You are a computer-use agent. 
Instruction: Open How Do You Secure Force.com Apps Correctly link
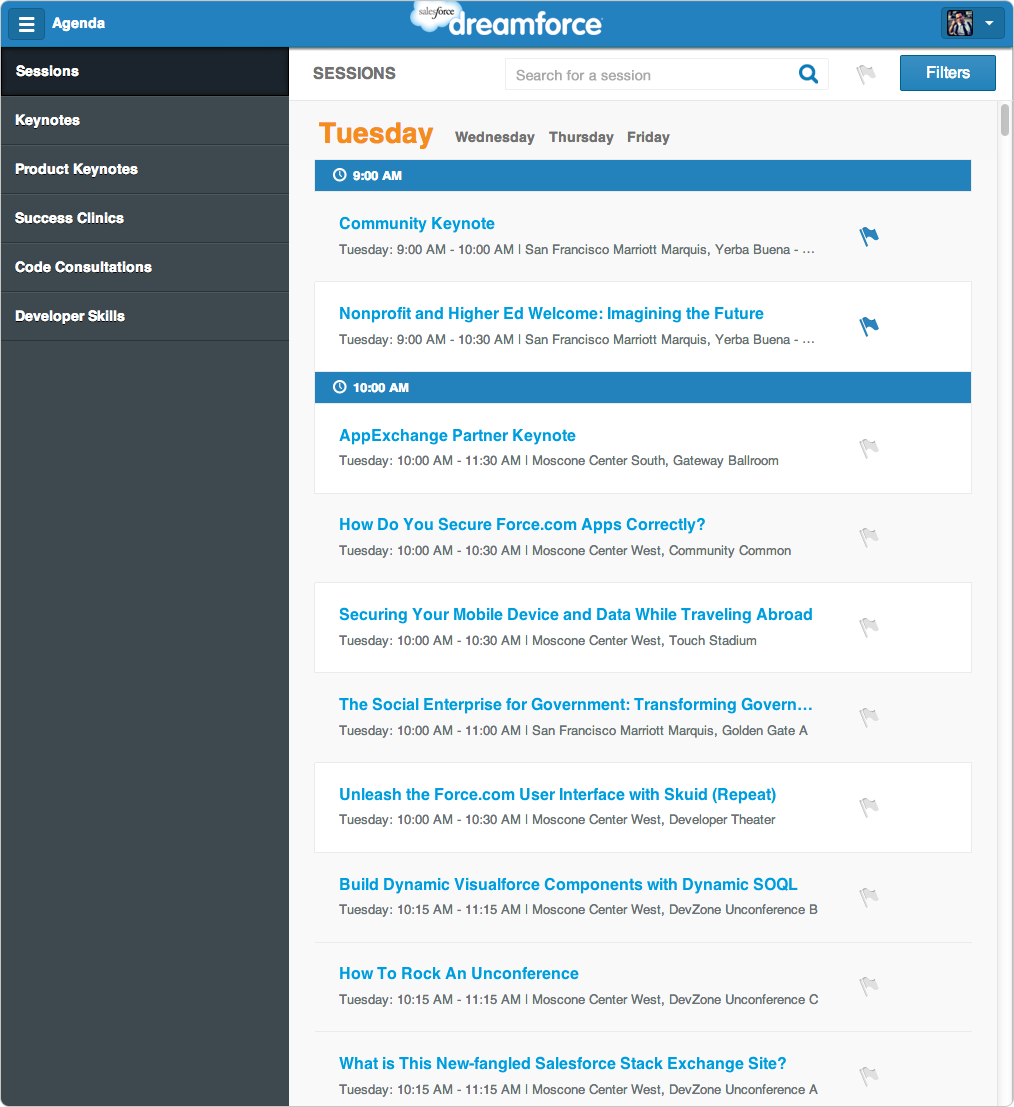click(522, 525)
